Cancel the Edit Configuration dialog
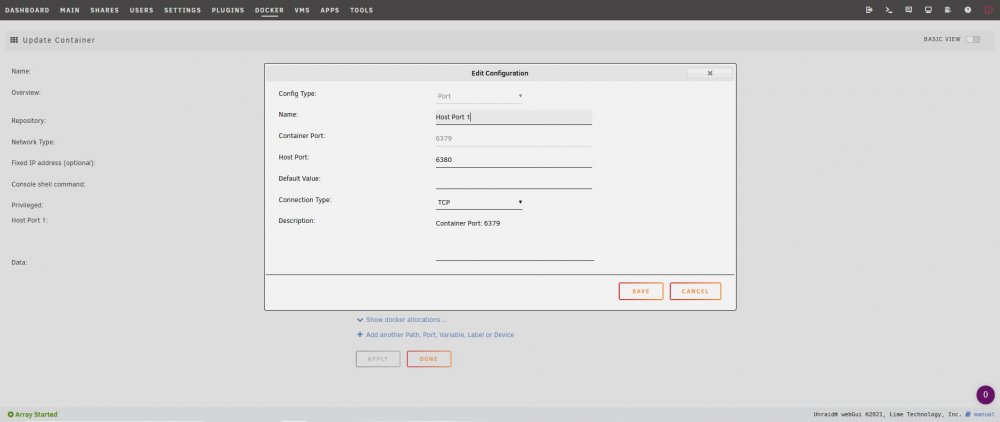This screenshot has width=1000, height=422. [x=695, y=291]
